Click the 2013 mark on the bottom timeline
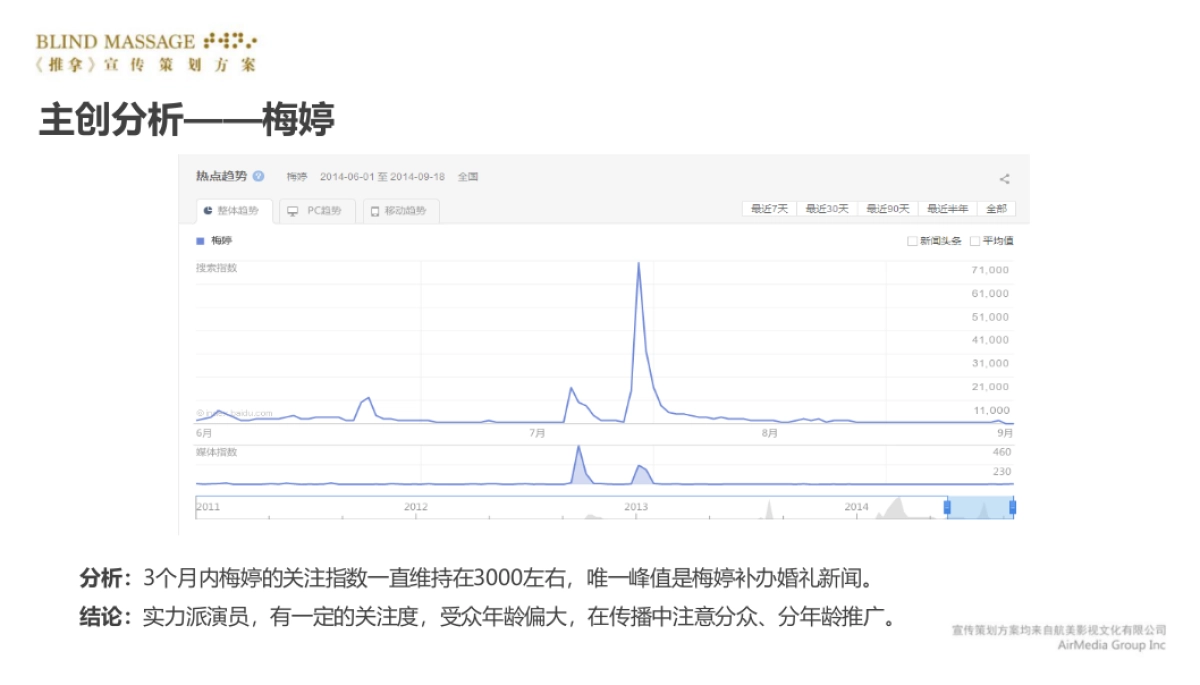Viewport: 1200px width, 685px height. pos(636,507)
